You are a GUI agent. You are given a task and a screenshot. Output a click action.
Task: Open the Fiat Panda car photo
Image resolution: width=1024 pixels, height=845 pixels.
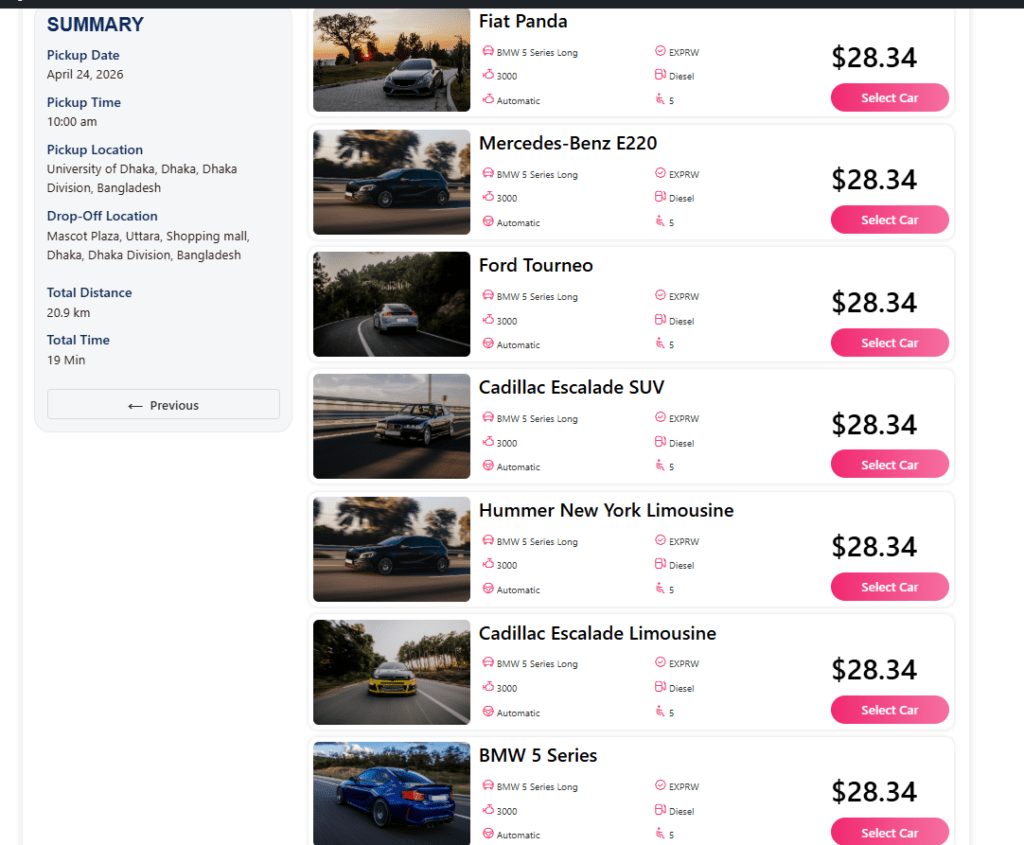tap(391, 60)
